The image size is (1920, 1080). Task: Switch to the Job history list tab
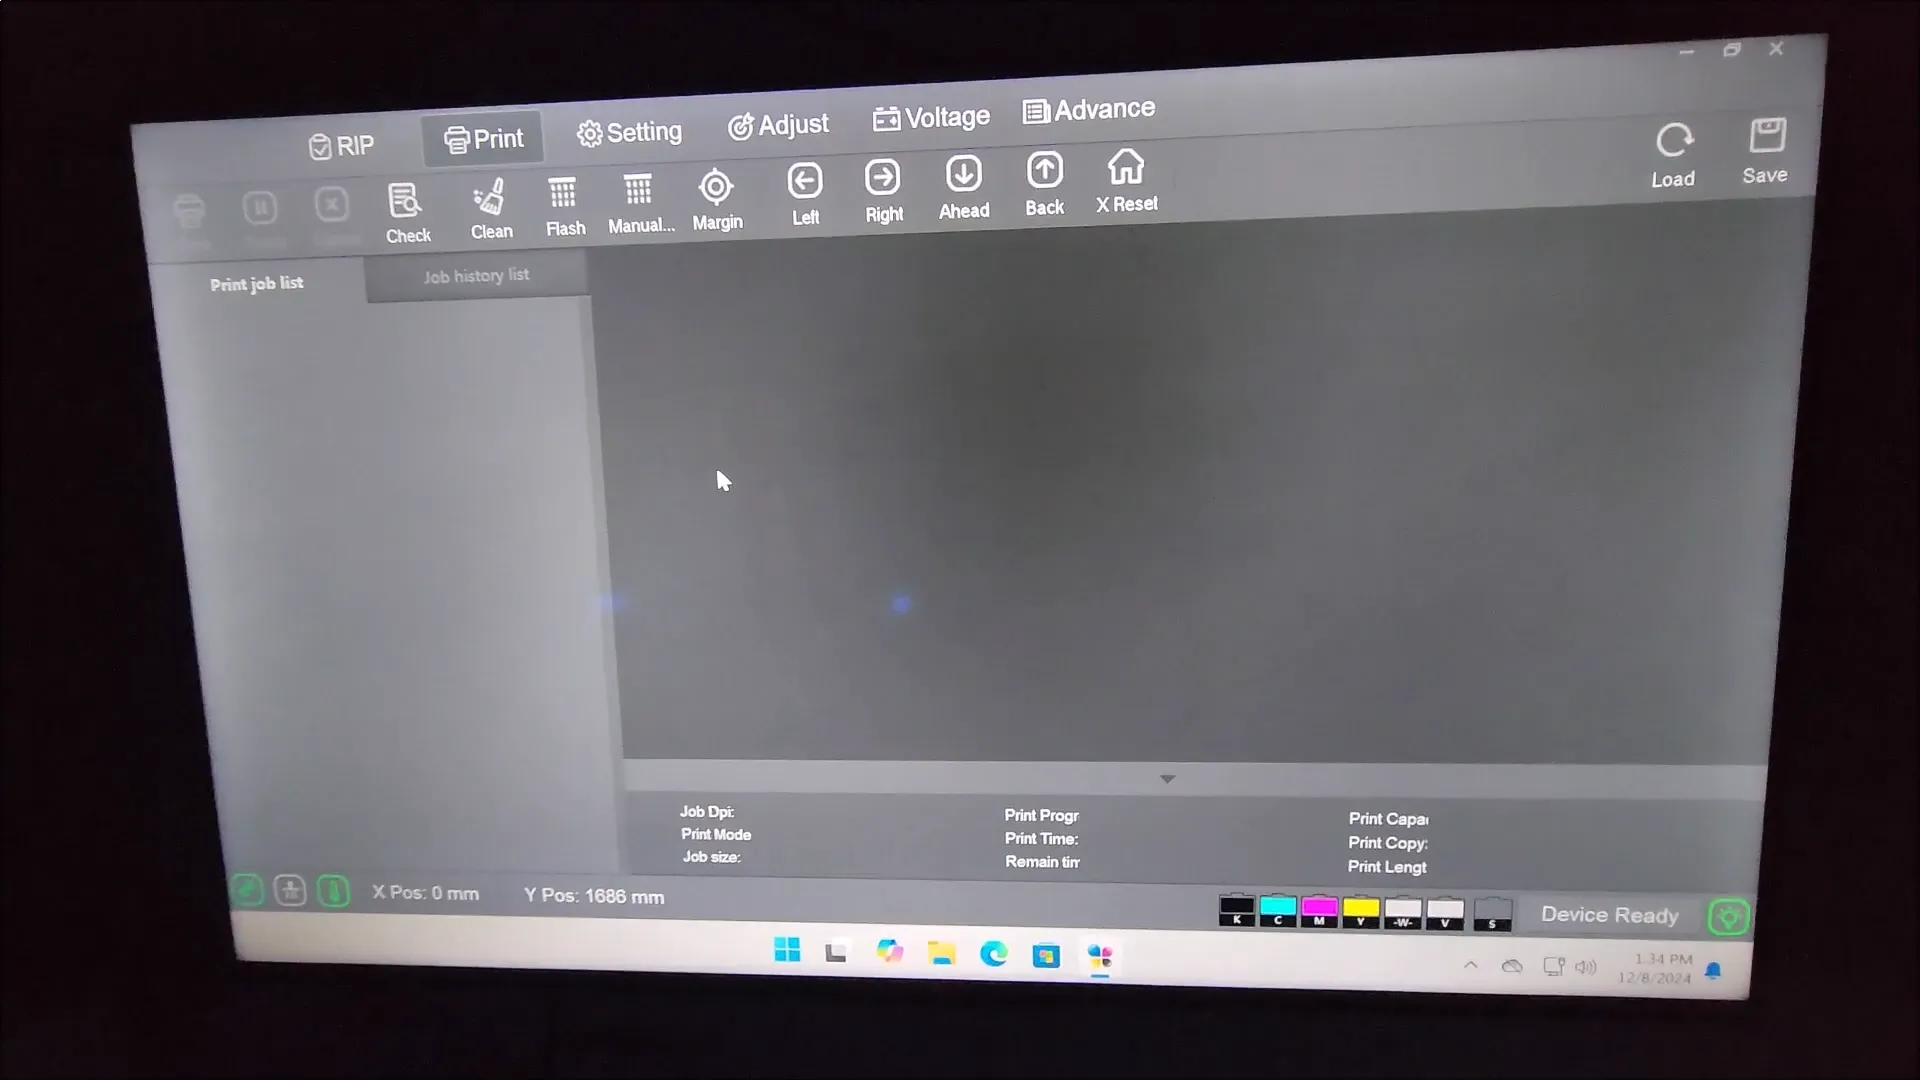476,275
